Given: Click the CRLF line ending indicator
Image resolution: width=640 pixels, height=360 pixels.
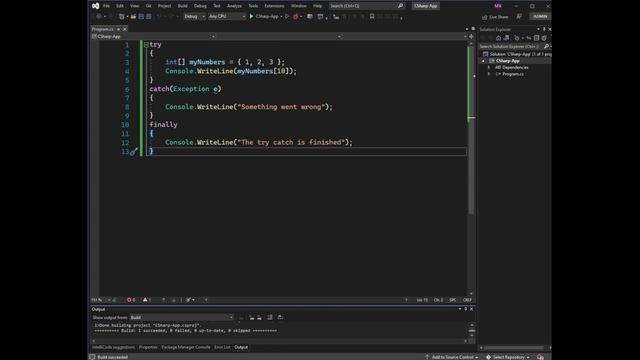Looking at the screenshot, I should (467, 300).
